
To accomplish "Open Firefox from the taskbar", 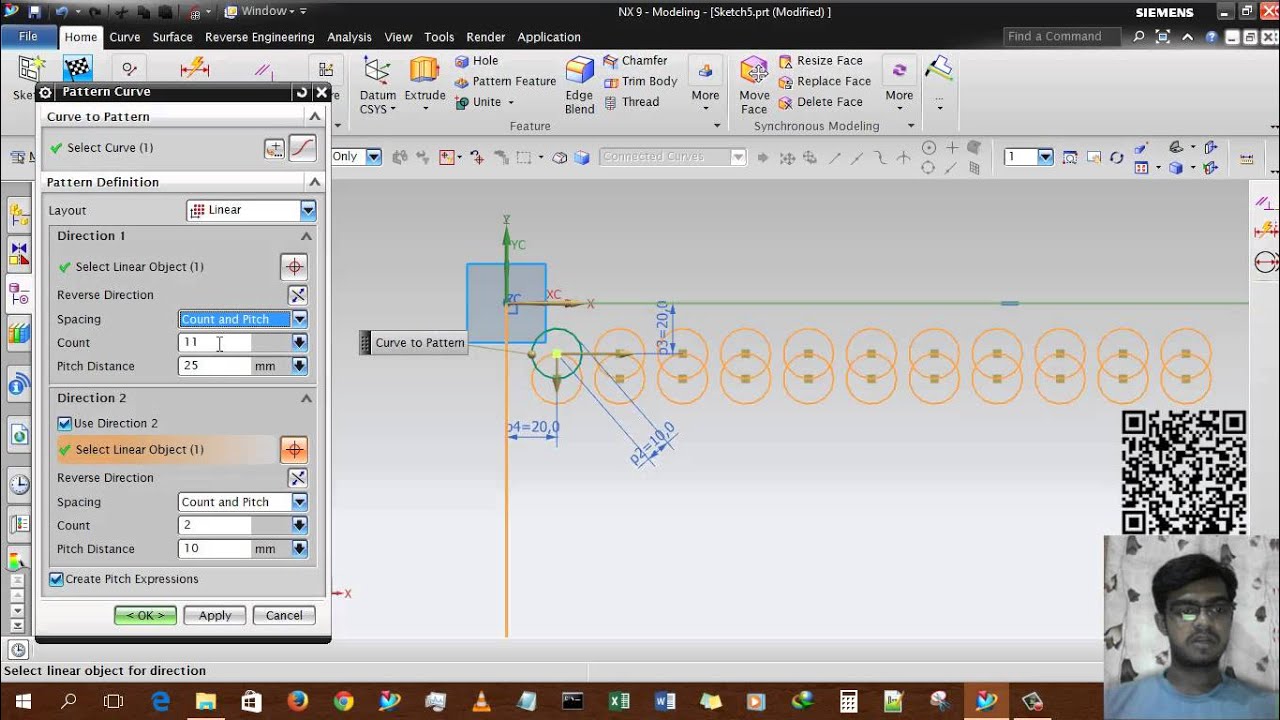I will click(297, 701).
